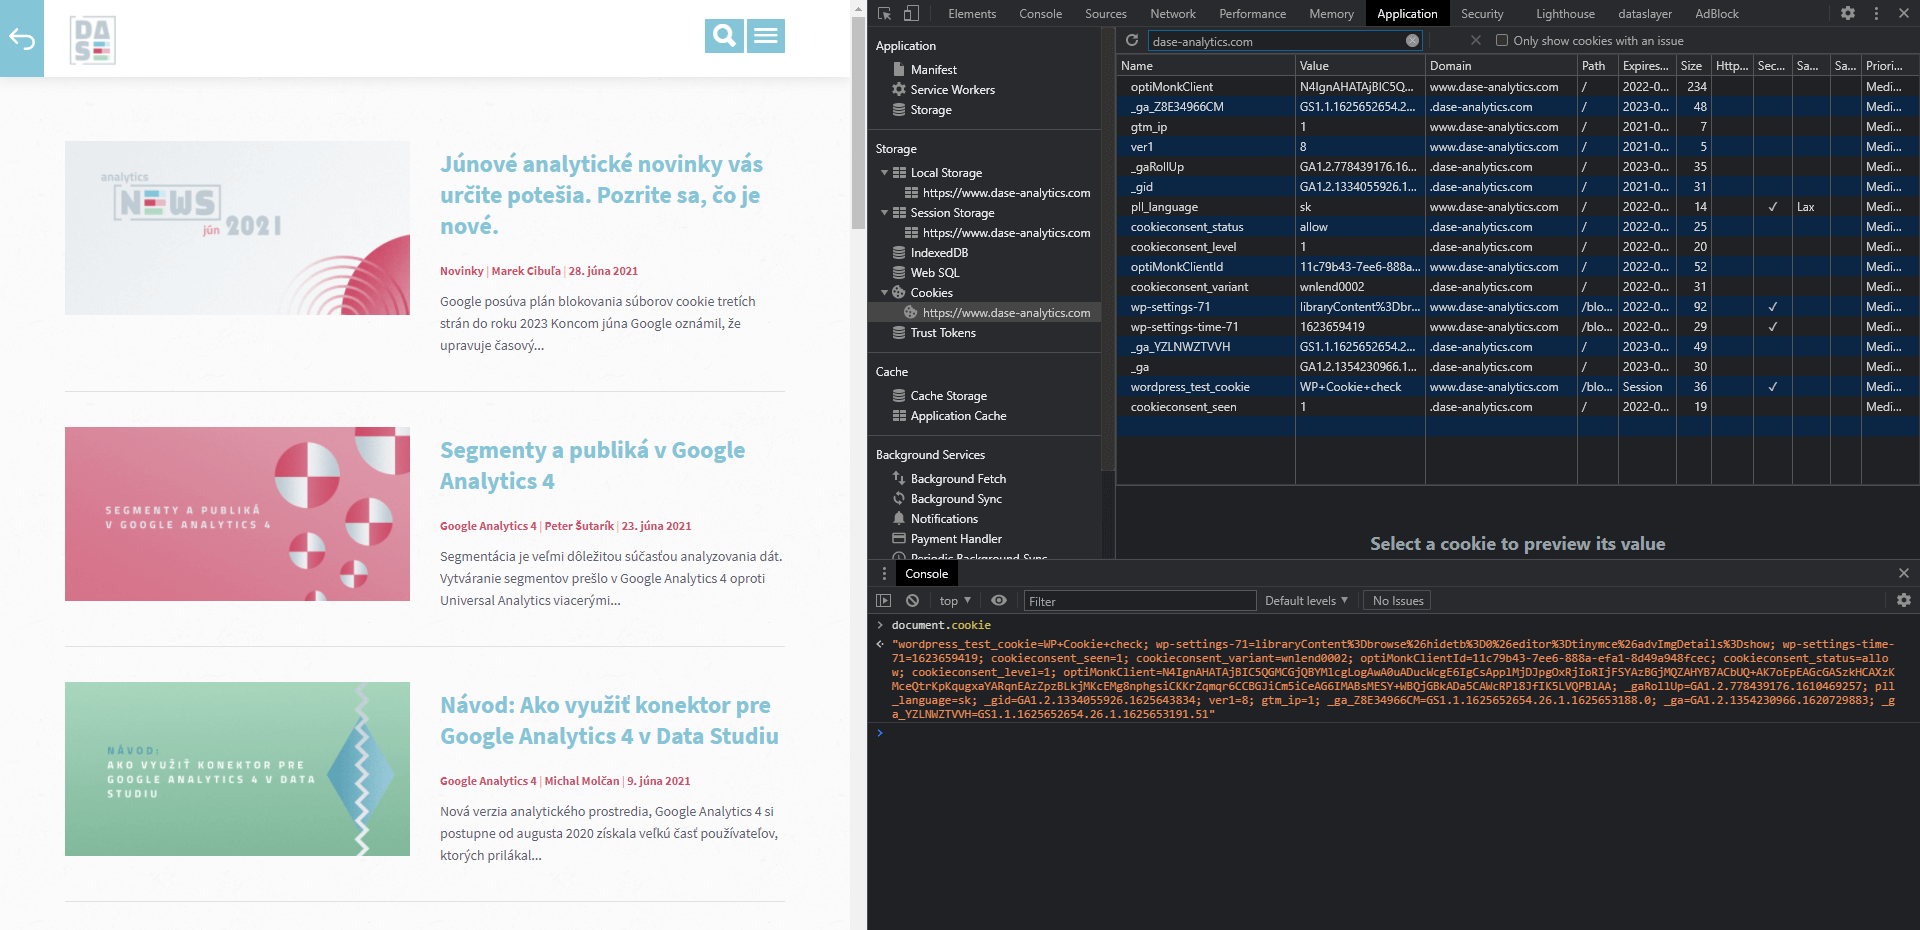Select Background Sync service

click(955, 498)
